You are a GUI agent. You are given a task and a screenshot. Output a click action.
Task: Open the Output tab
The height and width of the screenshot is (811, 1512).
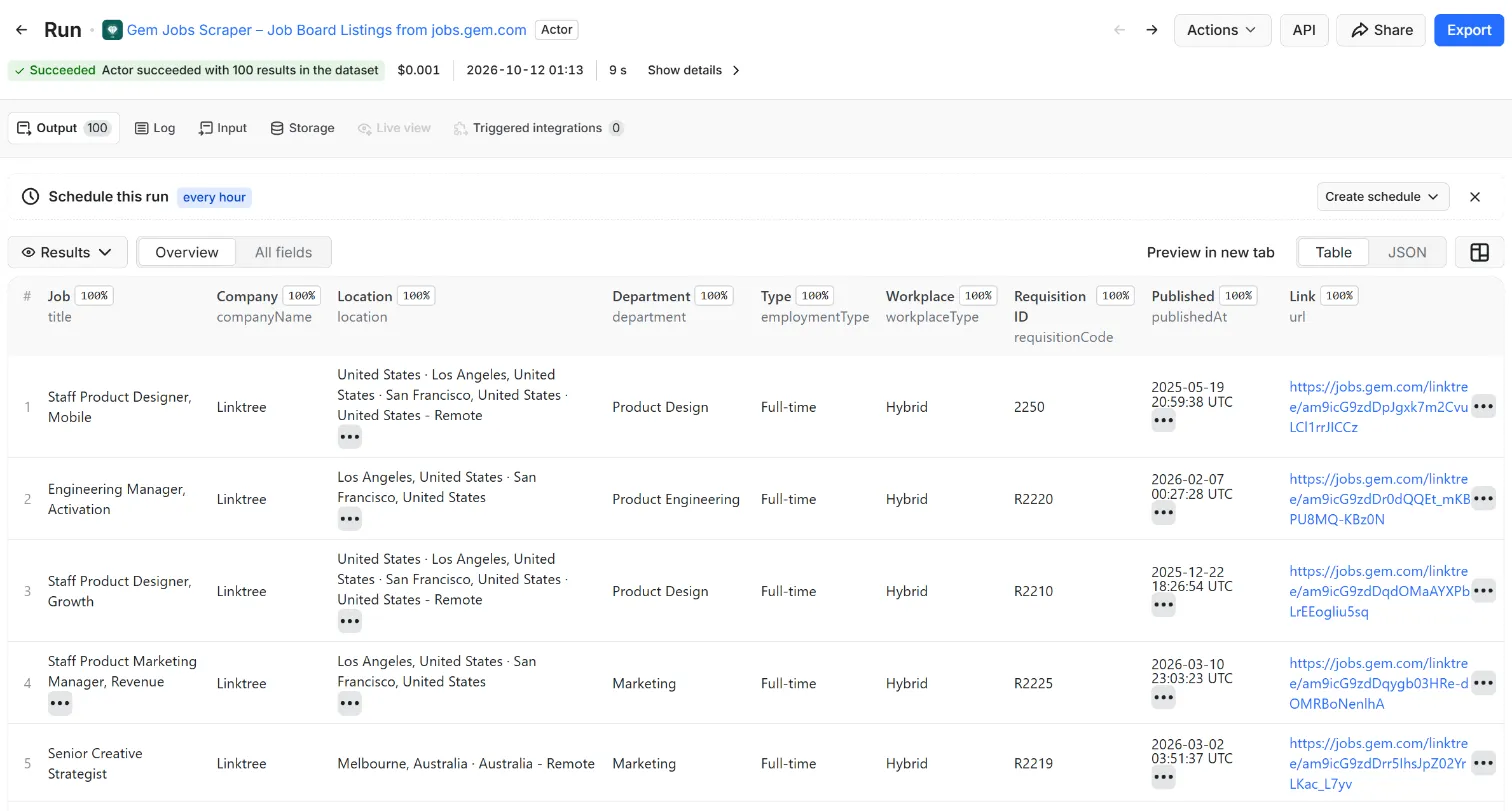[63, 128]
